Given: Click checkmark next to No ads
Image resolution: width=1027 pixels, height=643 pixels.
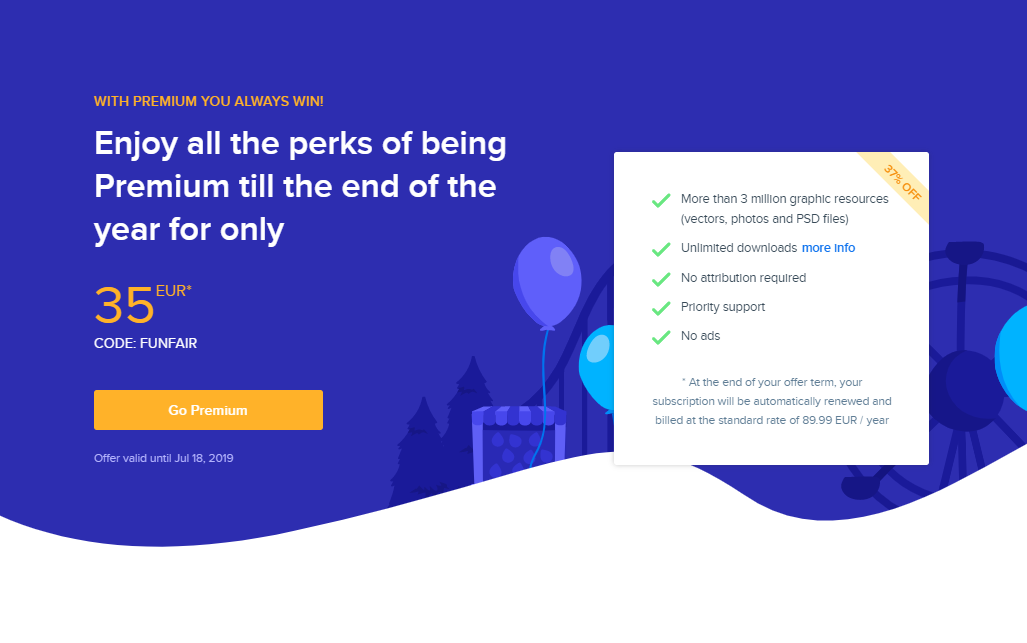Looking at the screenshot, I should pos(660,337).
